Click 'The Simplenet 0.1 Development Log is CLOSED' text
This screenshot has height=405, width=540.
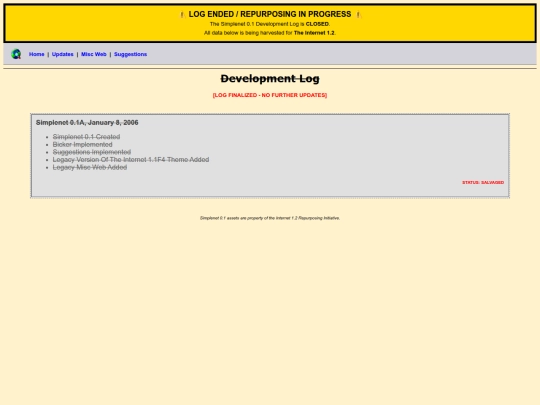tap(270, 24)
